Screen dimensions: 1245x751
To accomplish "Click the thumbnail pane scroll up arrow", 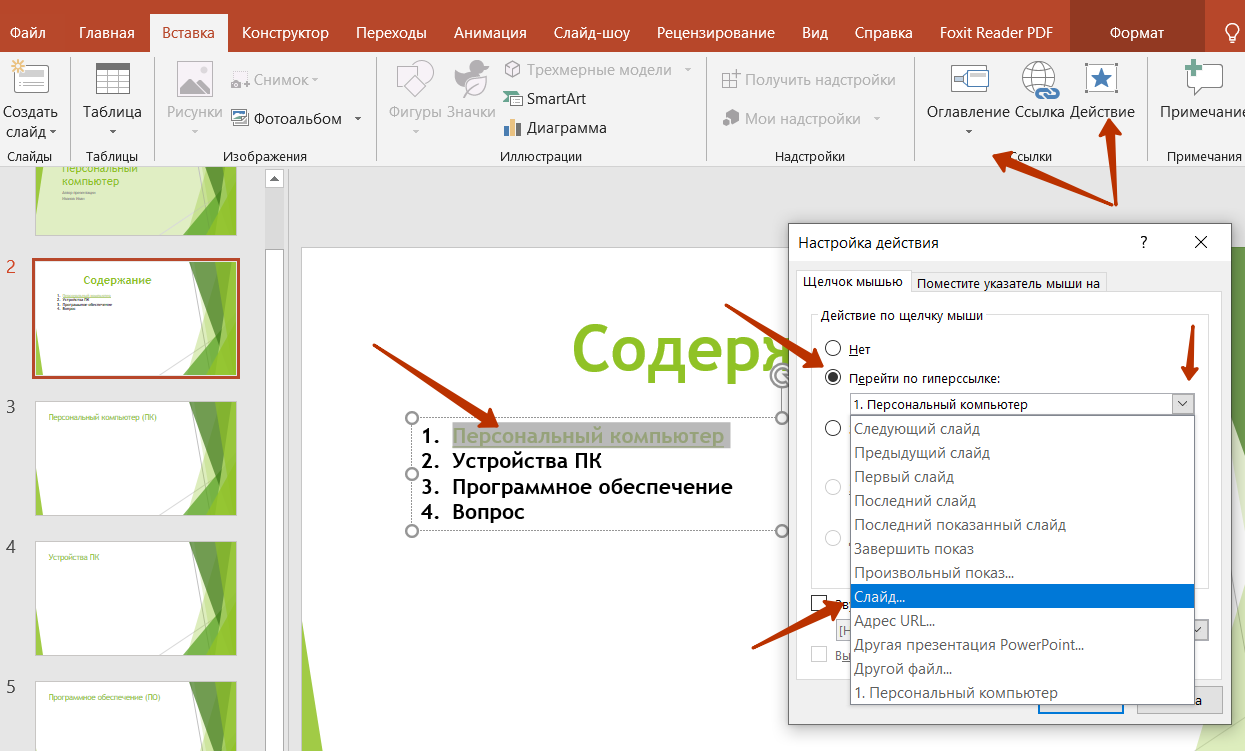I will coord(274,179).
